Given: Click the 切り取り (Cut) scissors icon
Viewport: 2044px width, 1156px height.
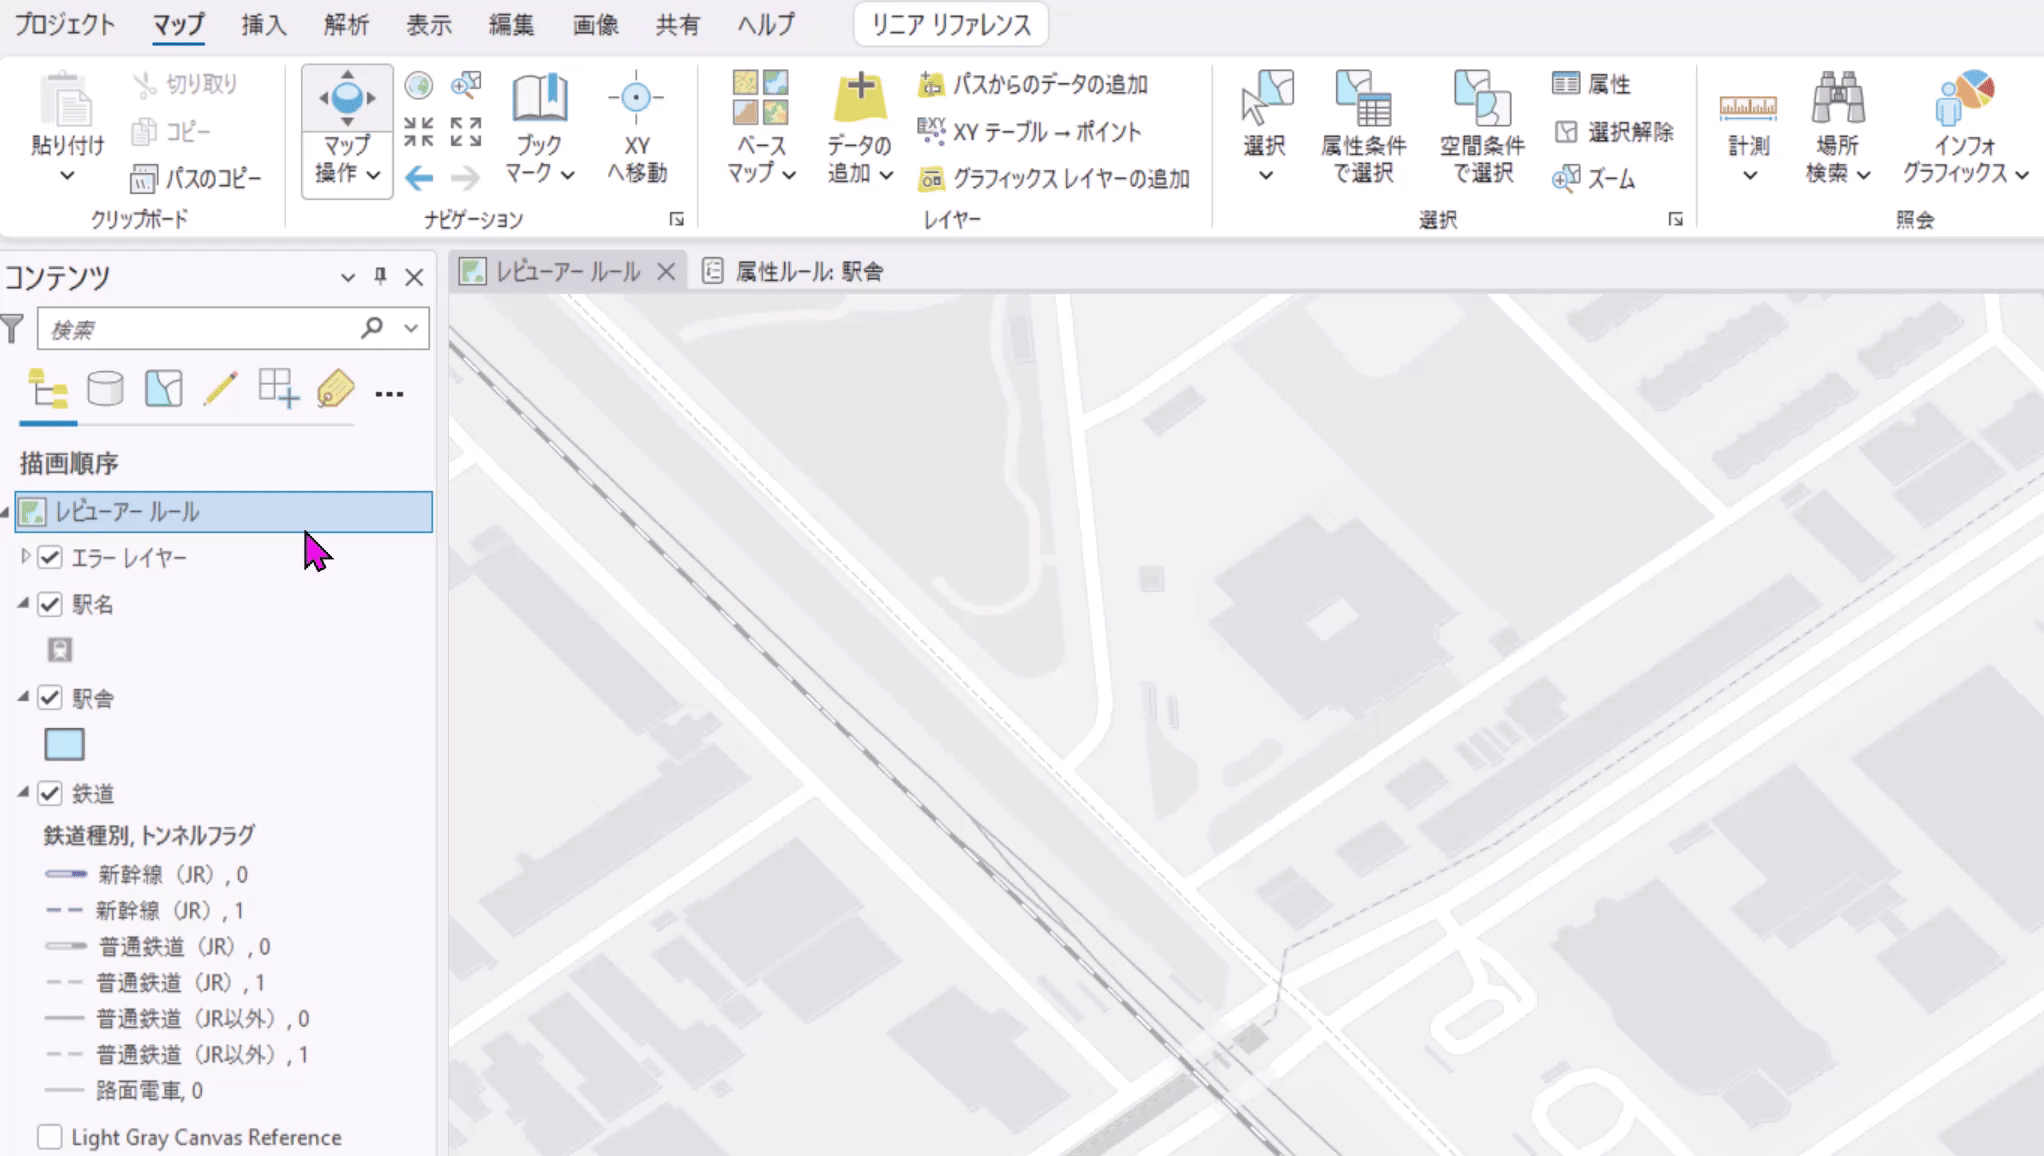Looking at the screenshot, I should click(x=145, y=85).
